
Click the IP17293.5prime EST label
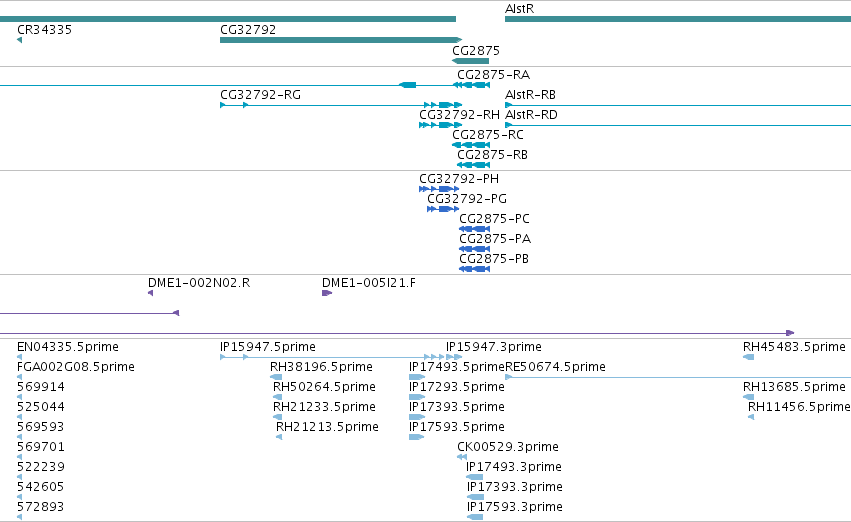(457, 387)
